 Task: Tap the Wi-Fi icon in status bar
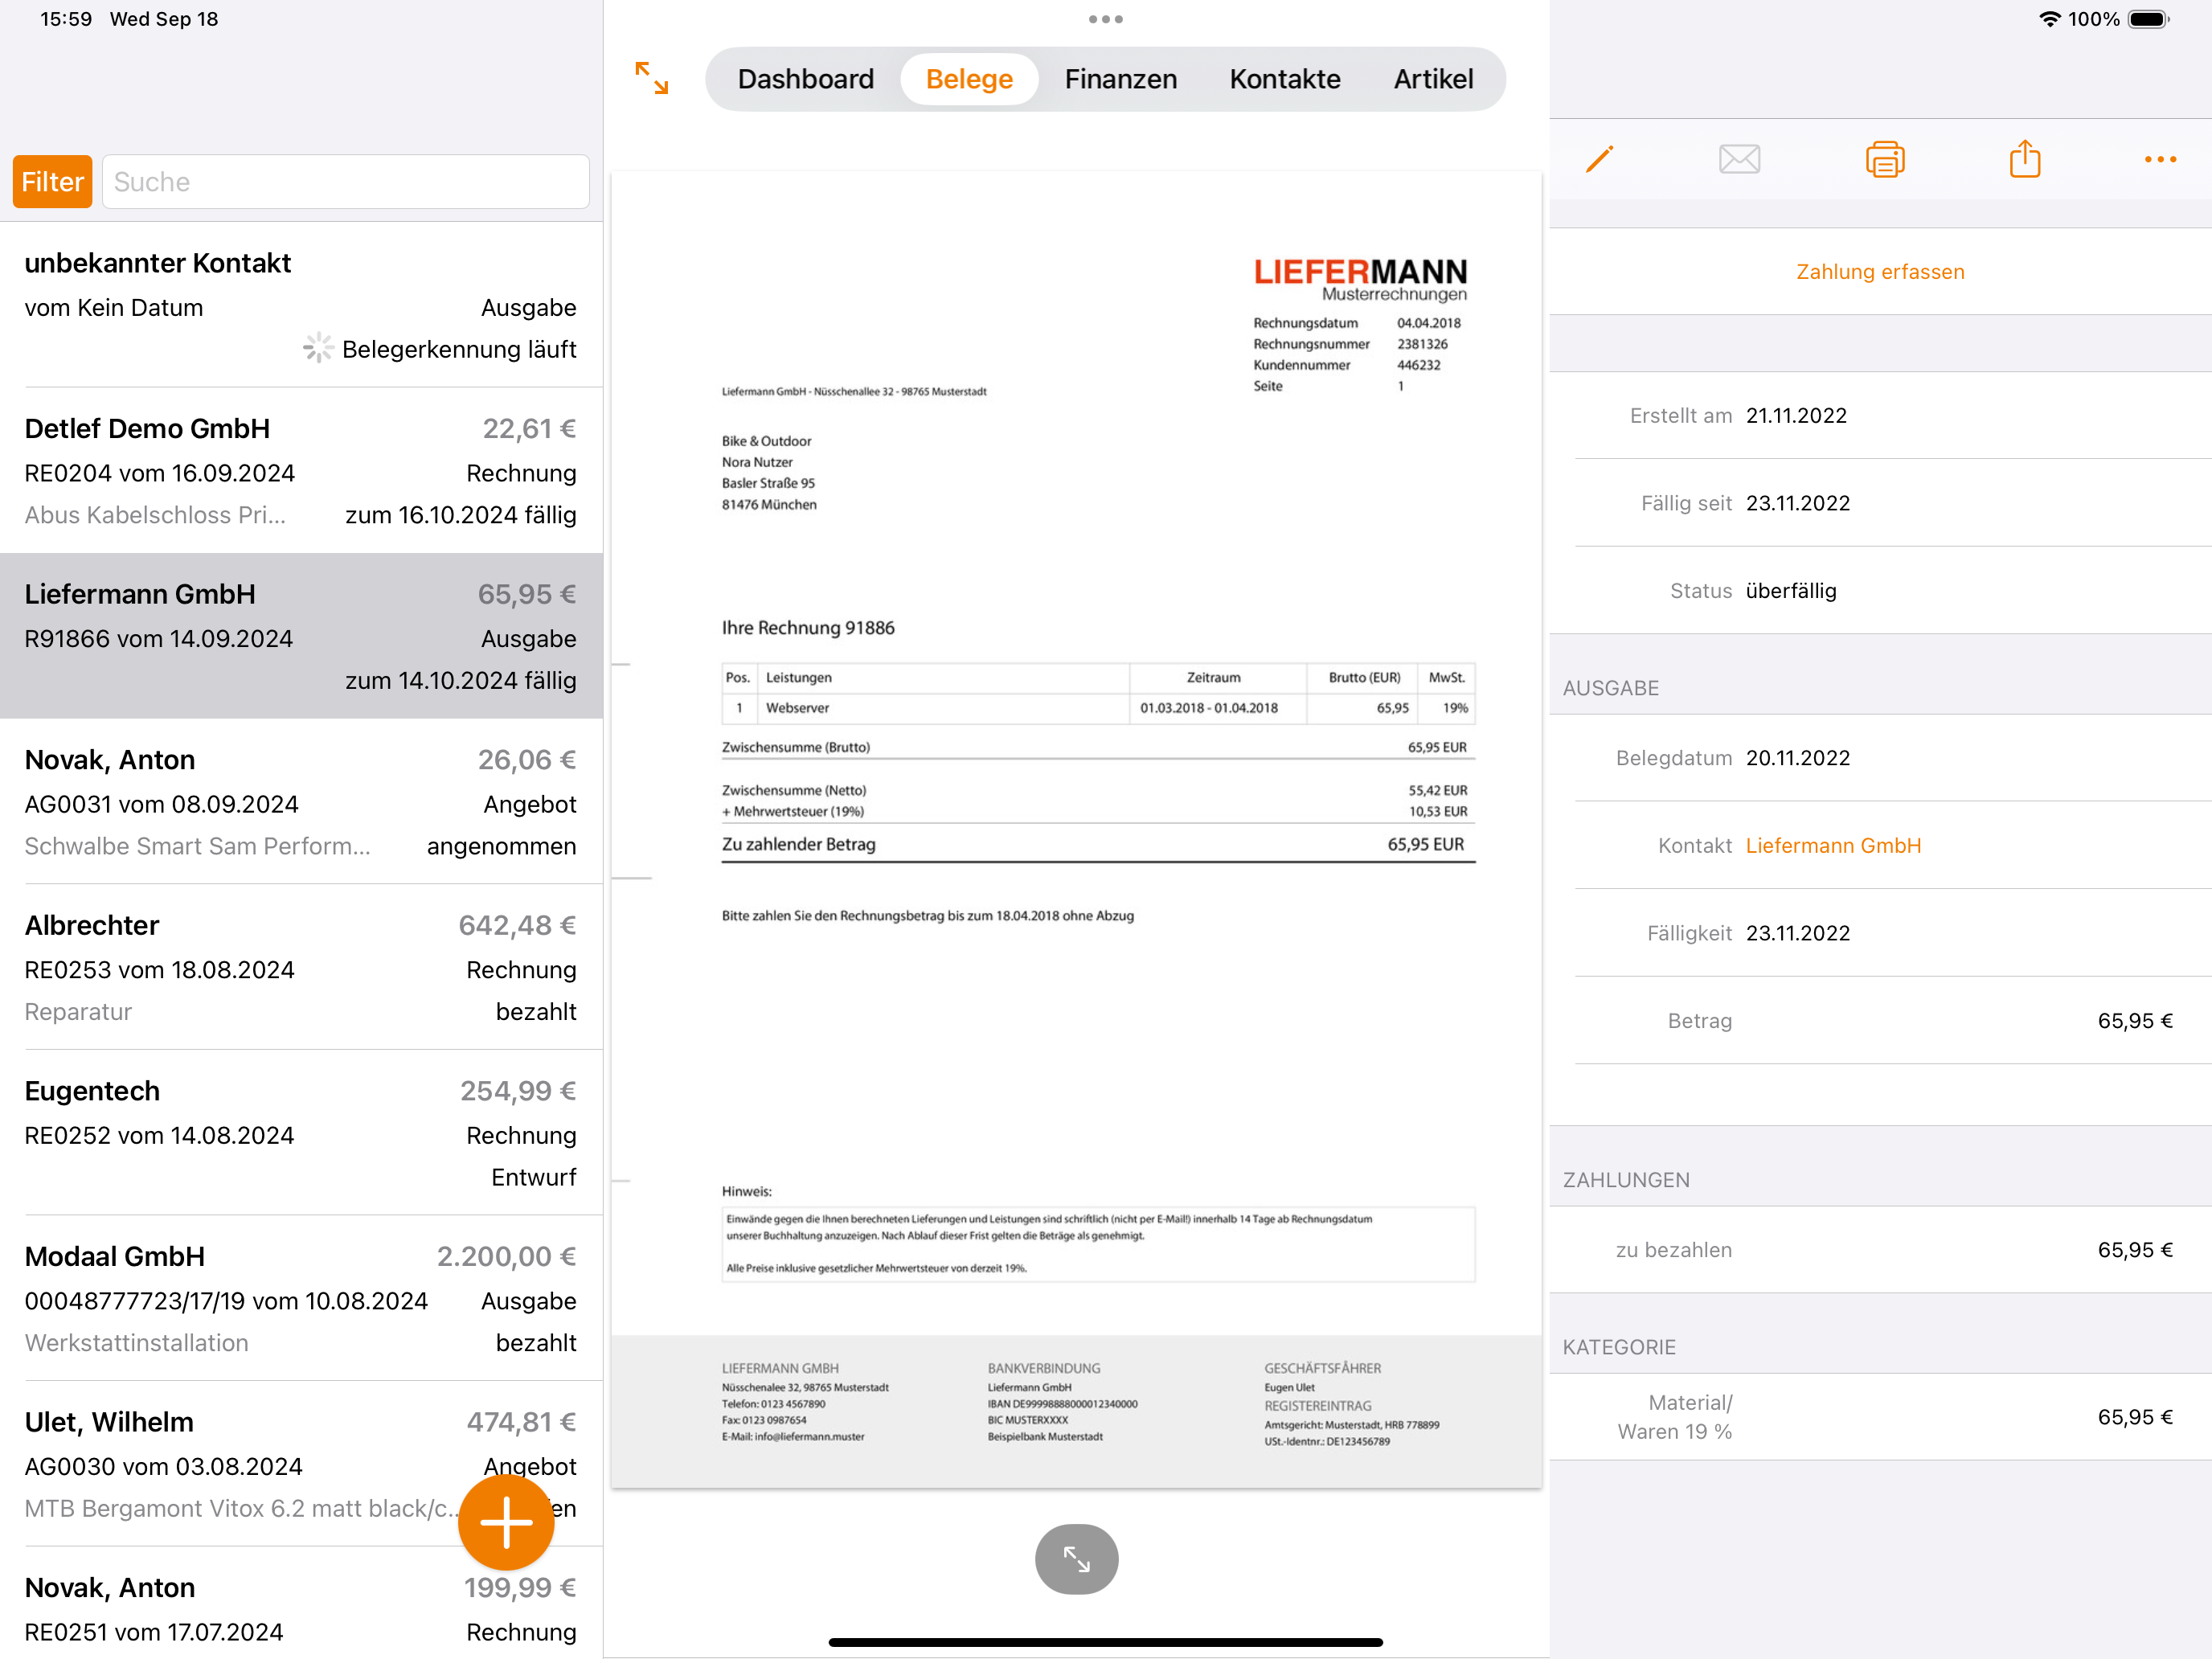point(2048,19)
